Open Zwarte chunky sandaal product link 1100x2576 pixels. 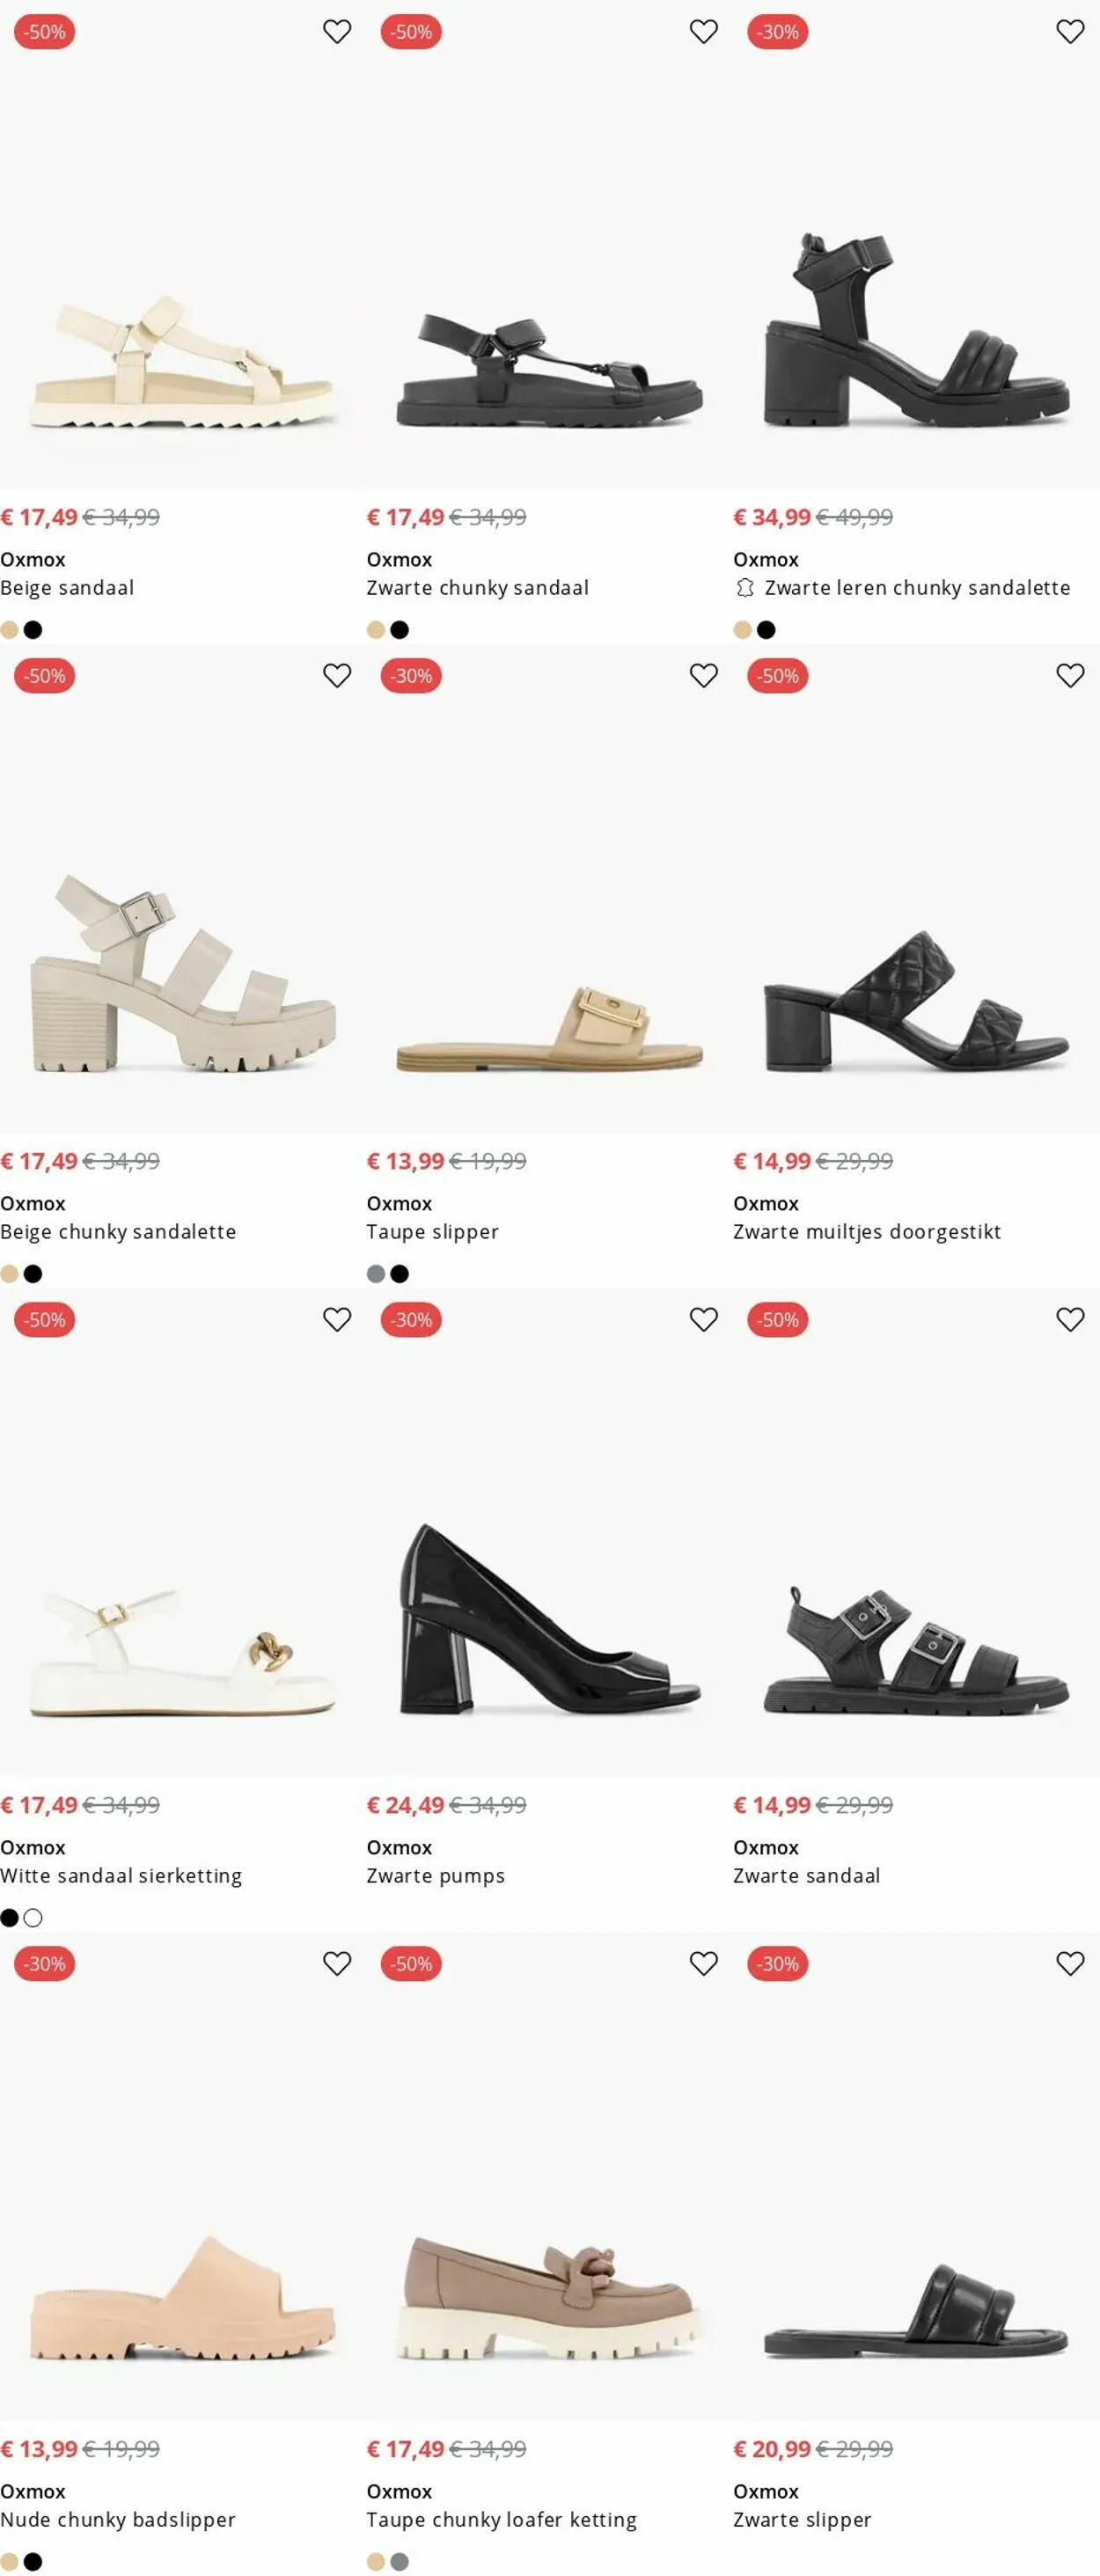(x=477, y=588)
